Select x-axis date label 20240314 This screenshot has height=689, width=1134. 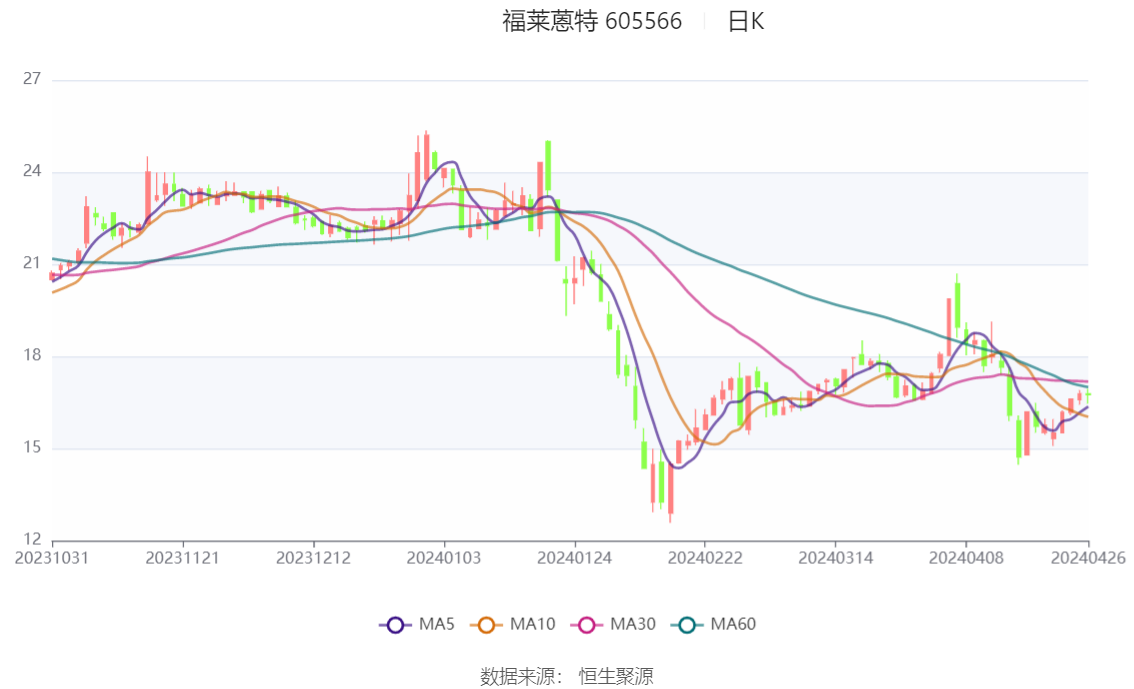tap(835, 558)
